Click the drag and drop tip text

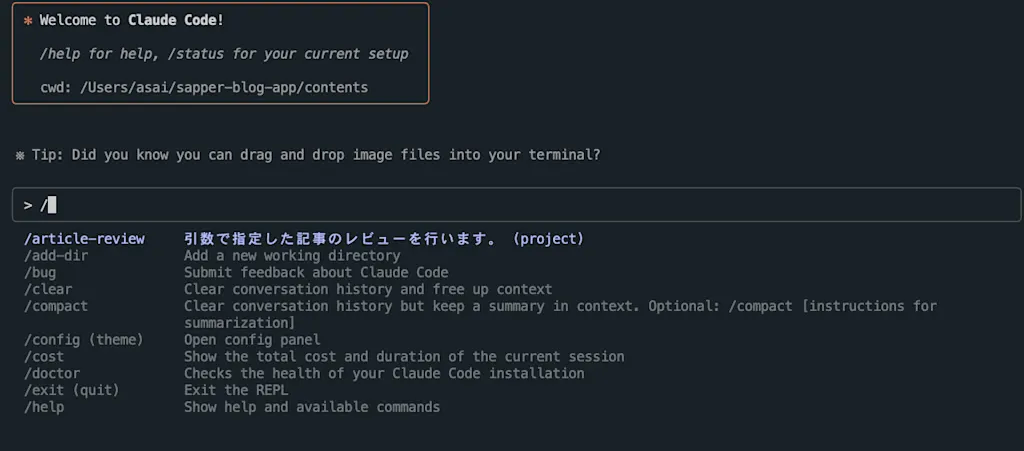coord(316,155)
